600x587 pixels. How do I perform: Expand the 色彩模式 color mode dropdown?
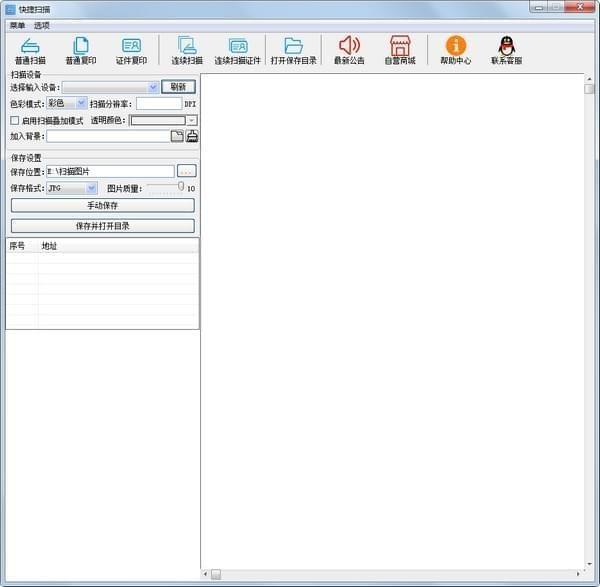click(x=81, y=103)
